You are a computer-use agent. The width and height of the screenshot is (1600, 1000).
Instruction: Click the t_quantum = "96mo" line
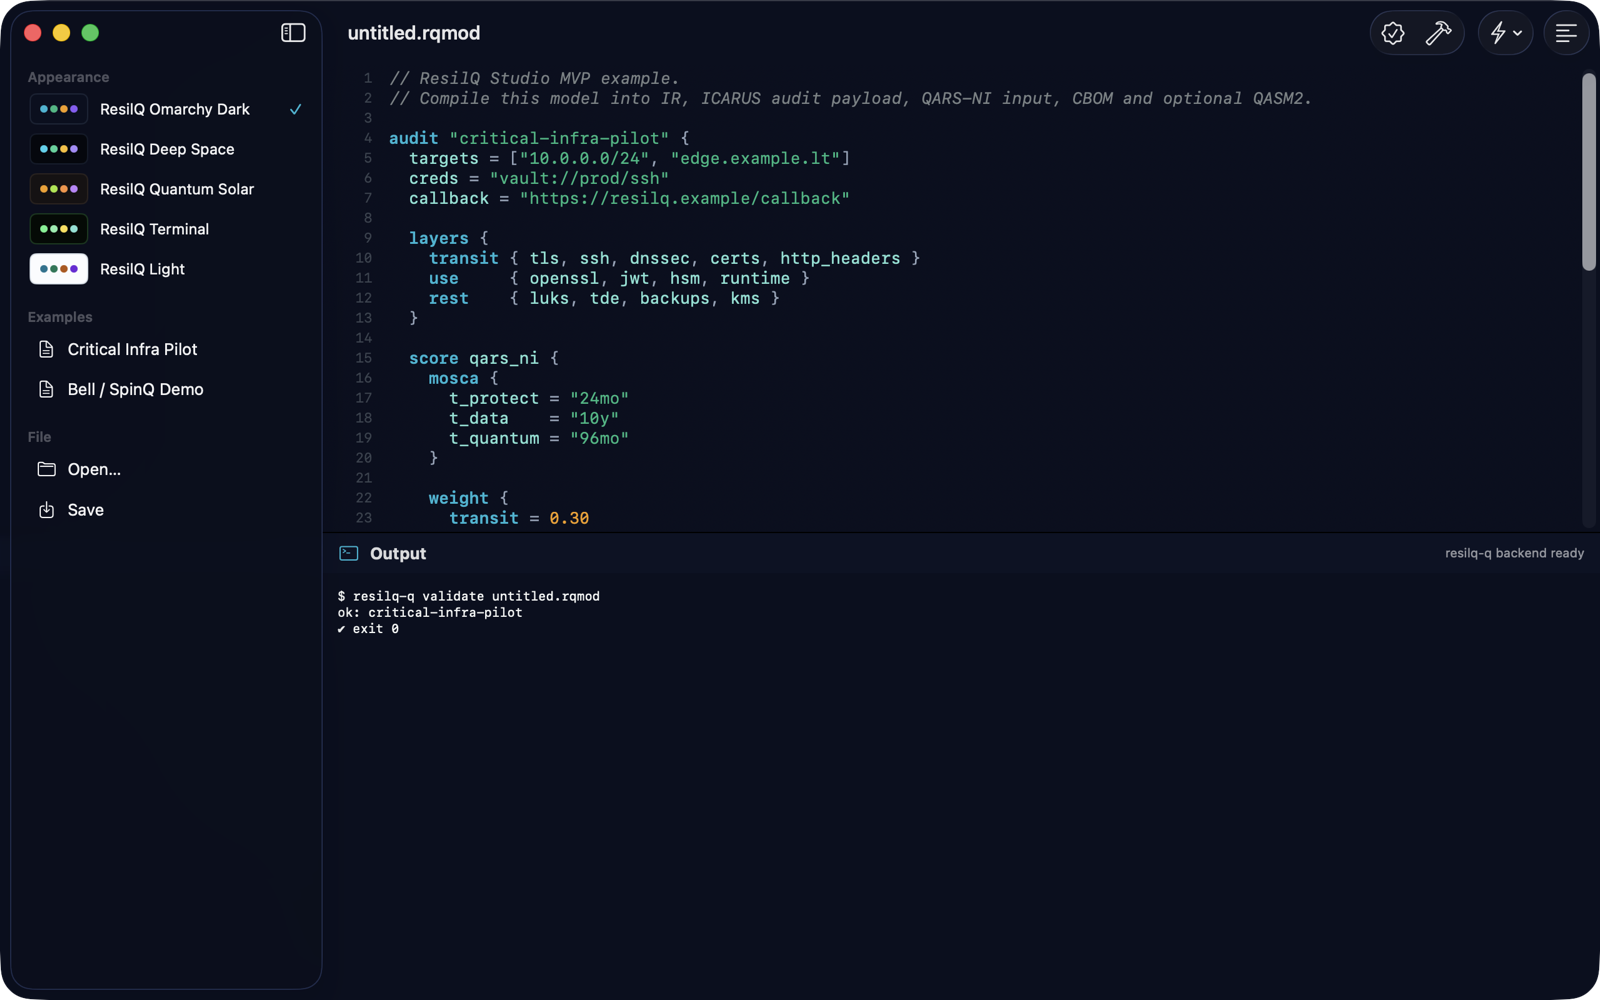539,438
